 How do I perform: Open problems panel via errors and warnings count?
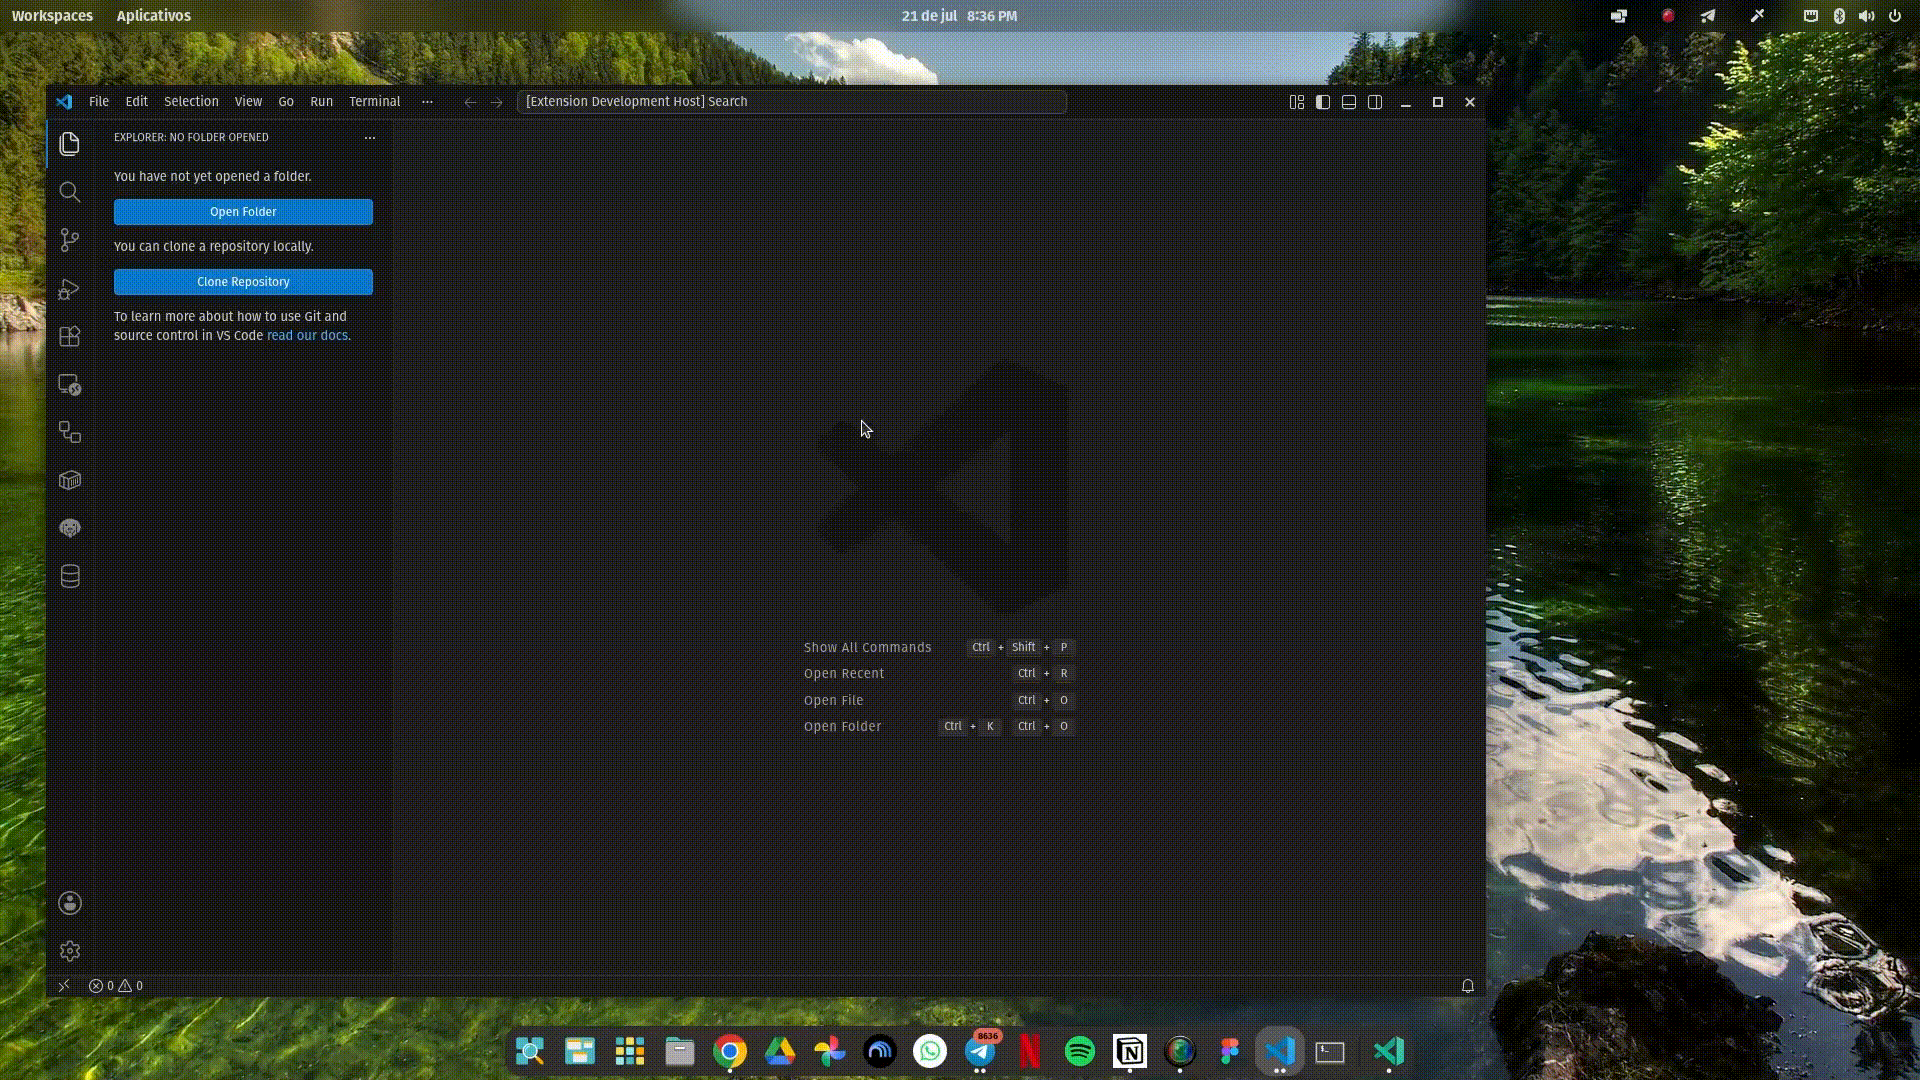coord(116,986)
